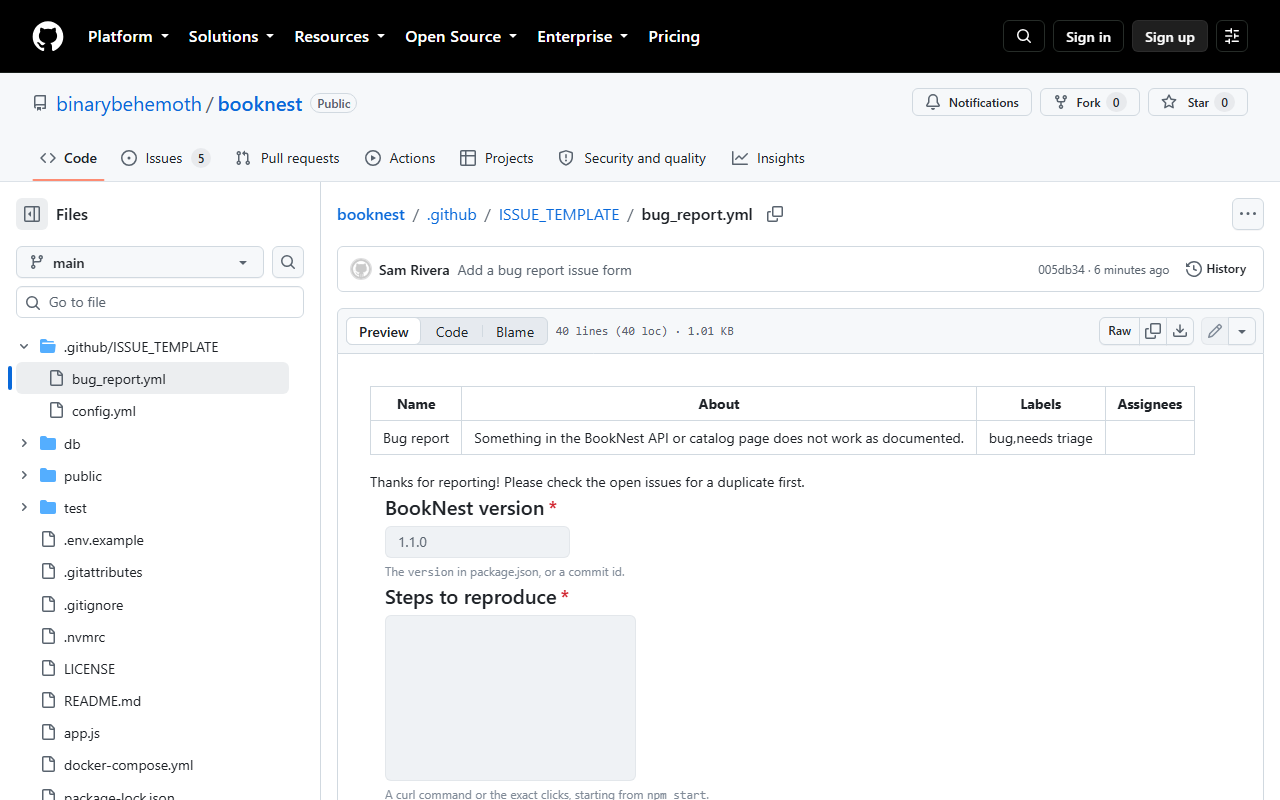Image resolution: width=1280 pixels, height=800 pixels.
Task: Navigate to .github folder breadcrumb
Action: point(452,214)
